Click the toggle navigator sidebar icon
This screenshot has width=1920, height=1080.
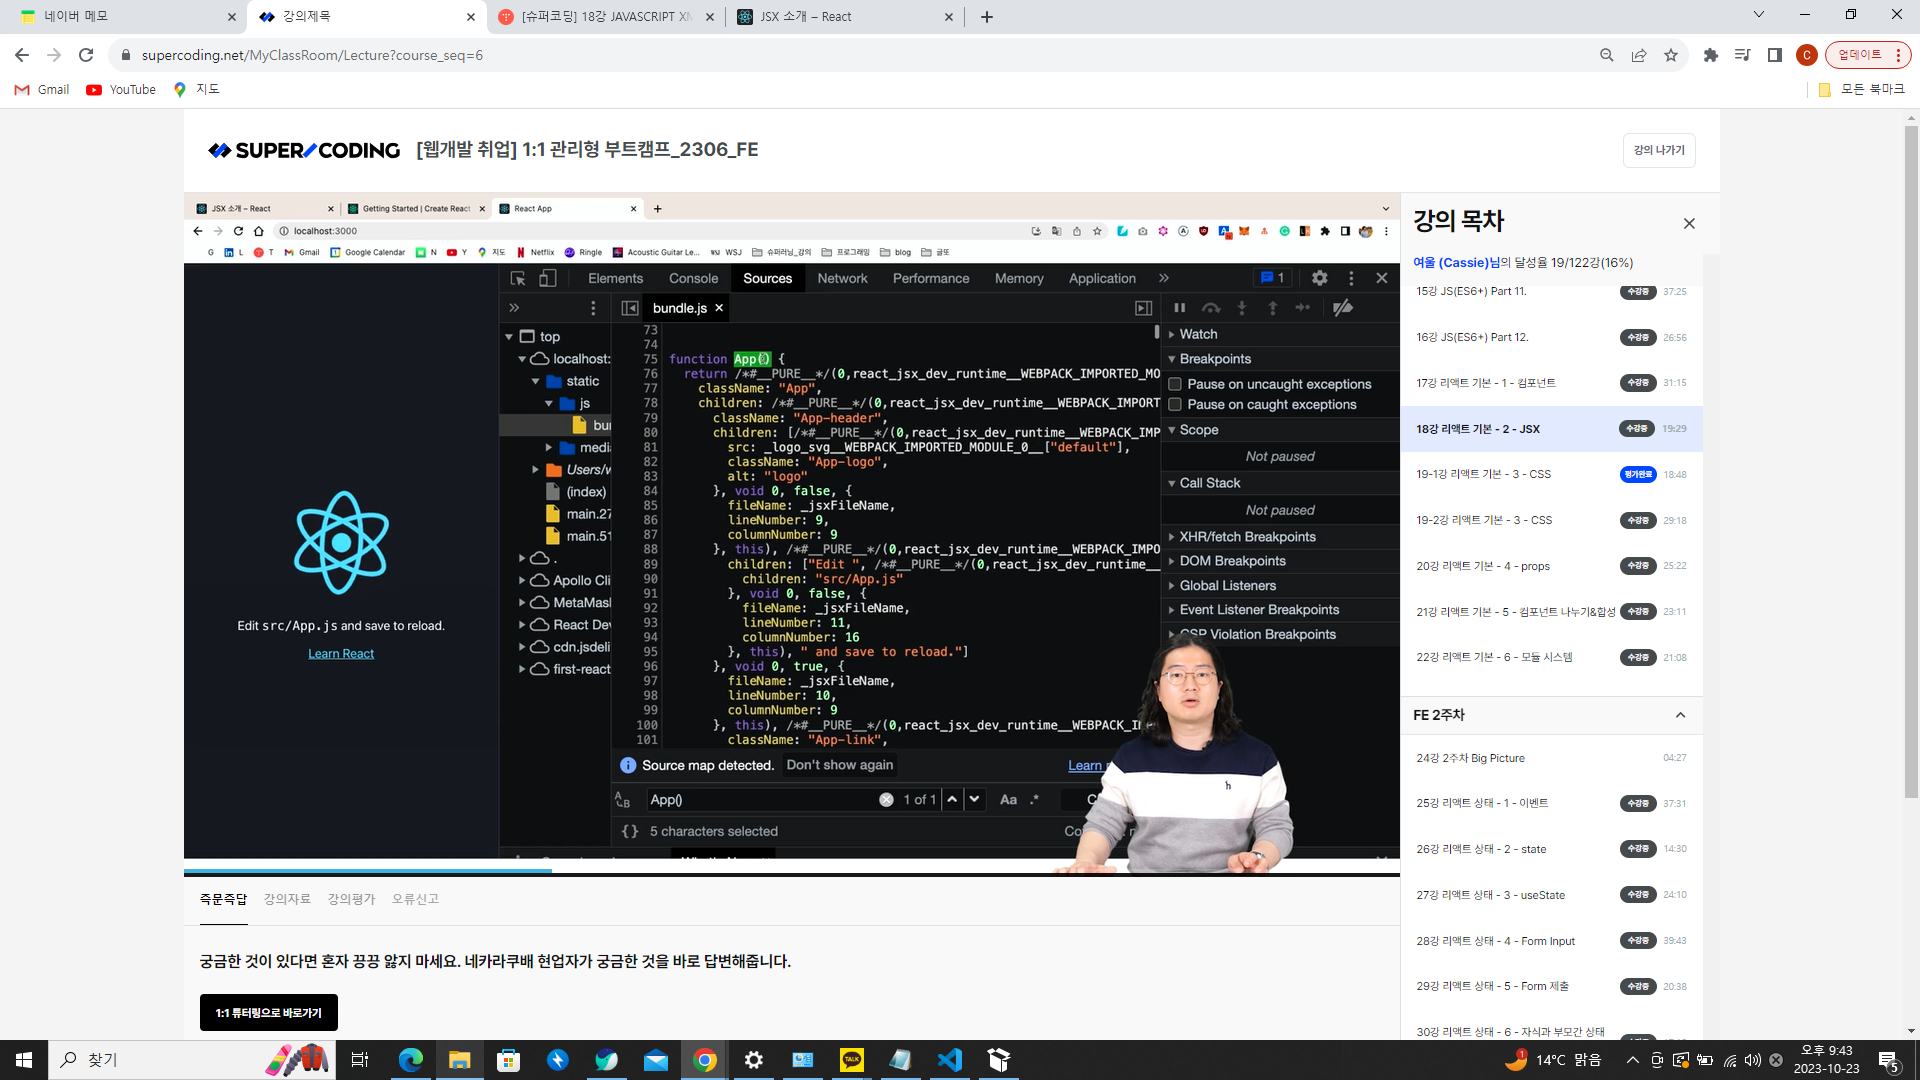630,308
